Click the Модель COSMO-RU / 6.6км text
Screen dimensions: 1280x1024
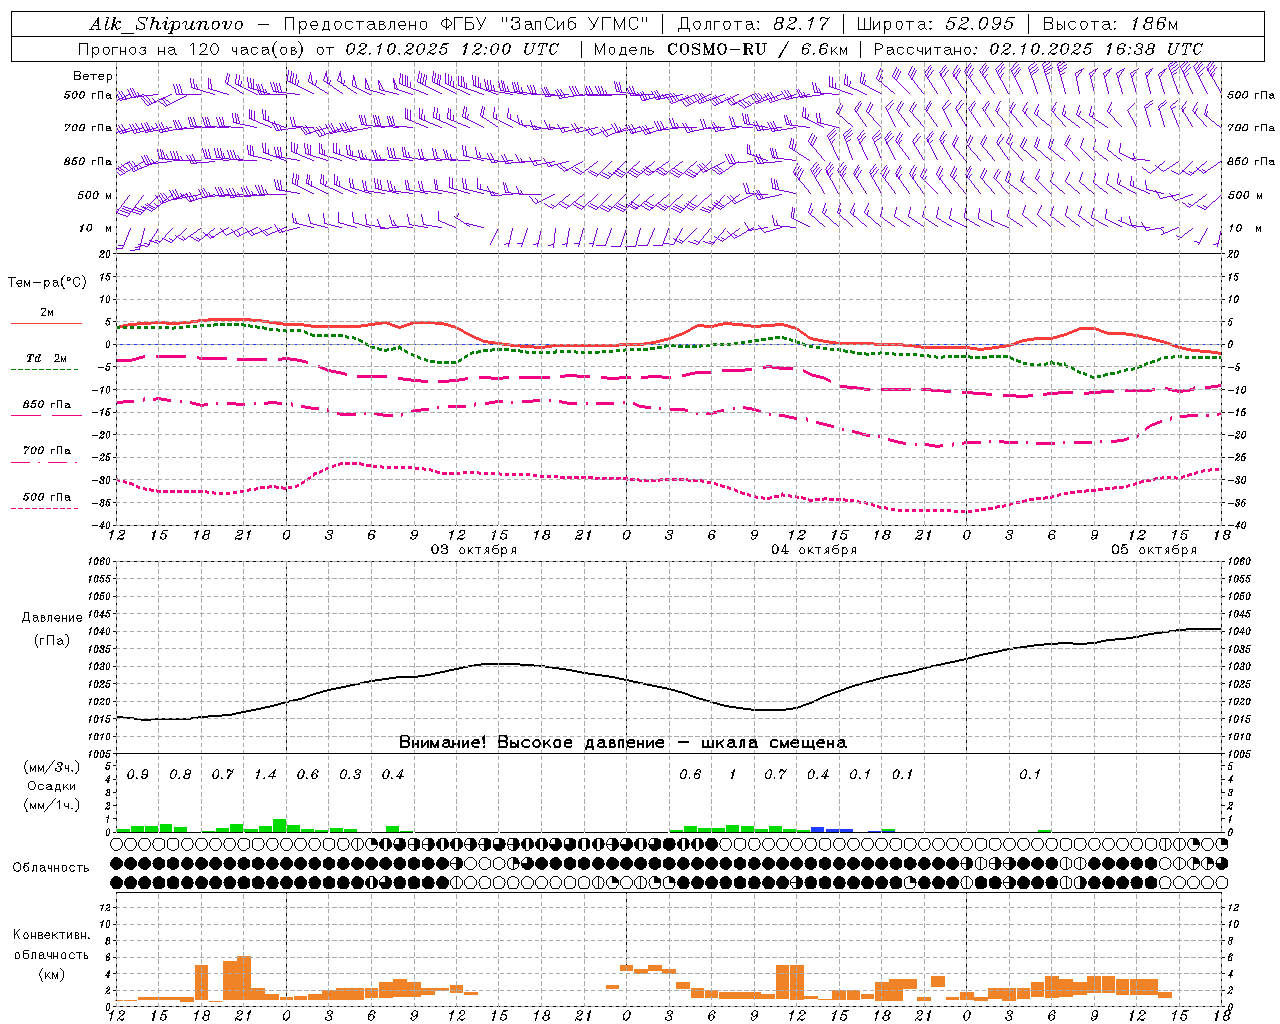pyautogui.click(x=721, y=49)
